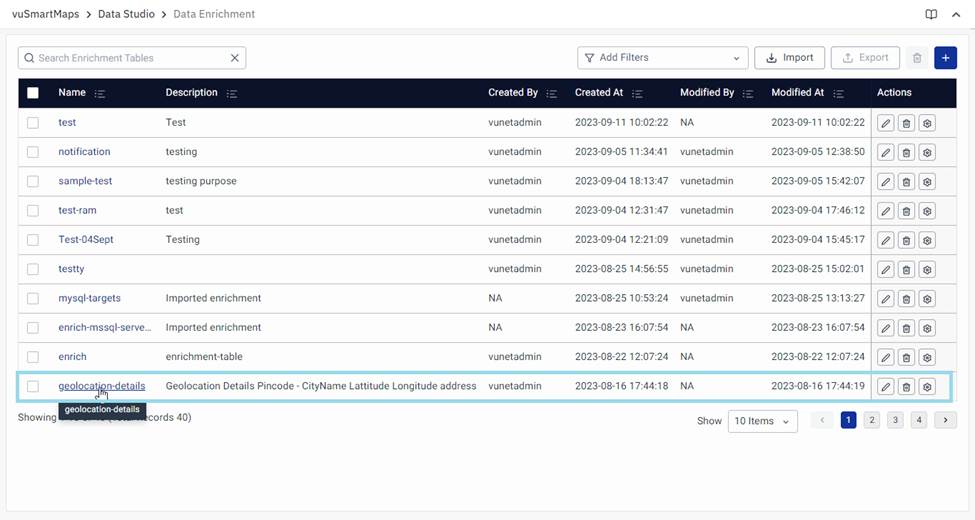Go to page 2 of results
This screenshot has height=520, width=975.
coord(872,421)
